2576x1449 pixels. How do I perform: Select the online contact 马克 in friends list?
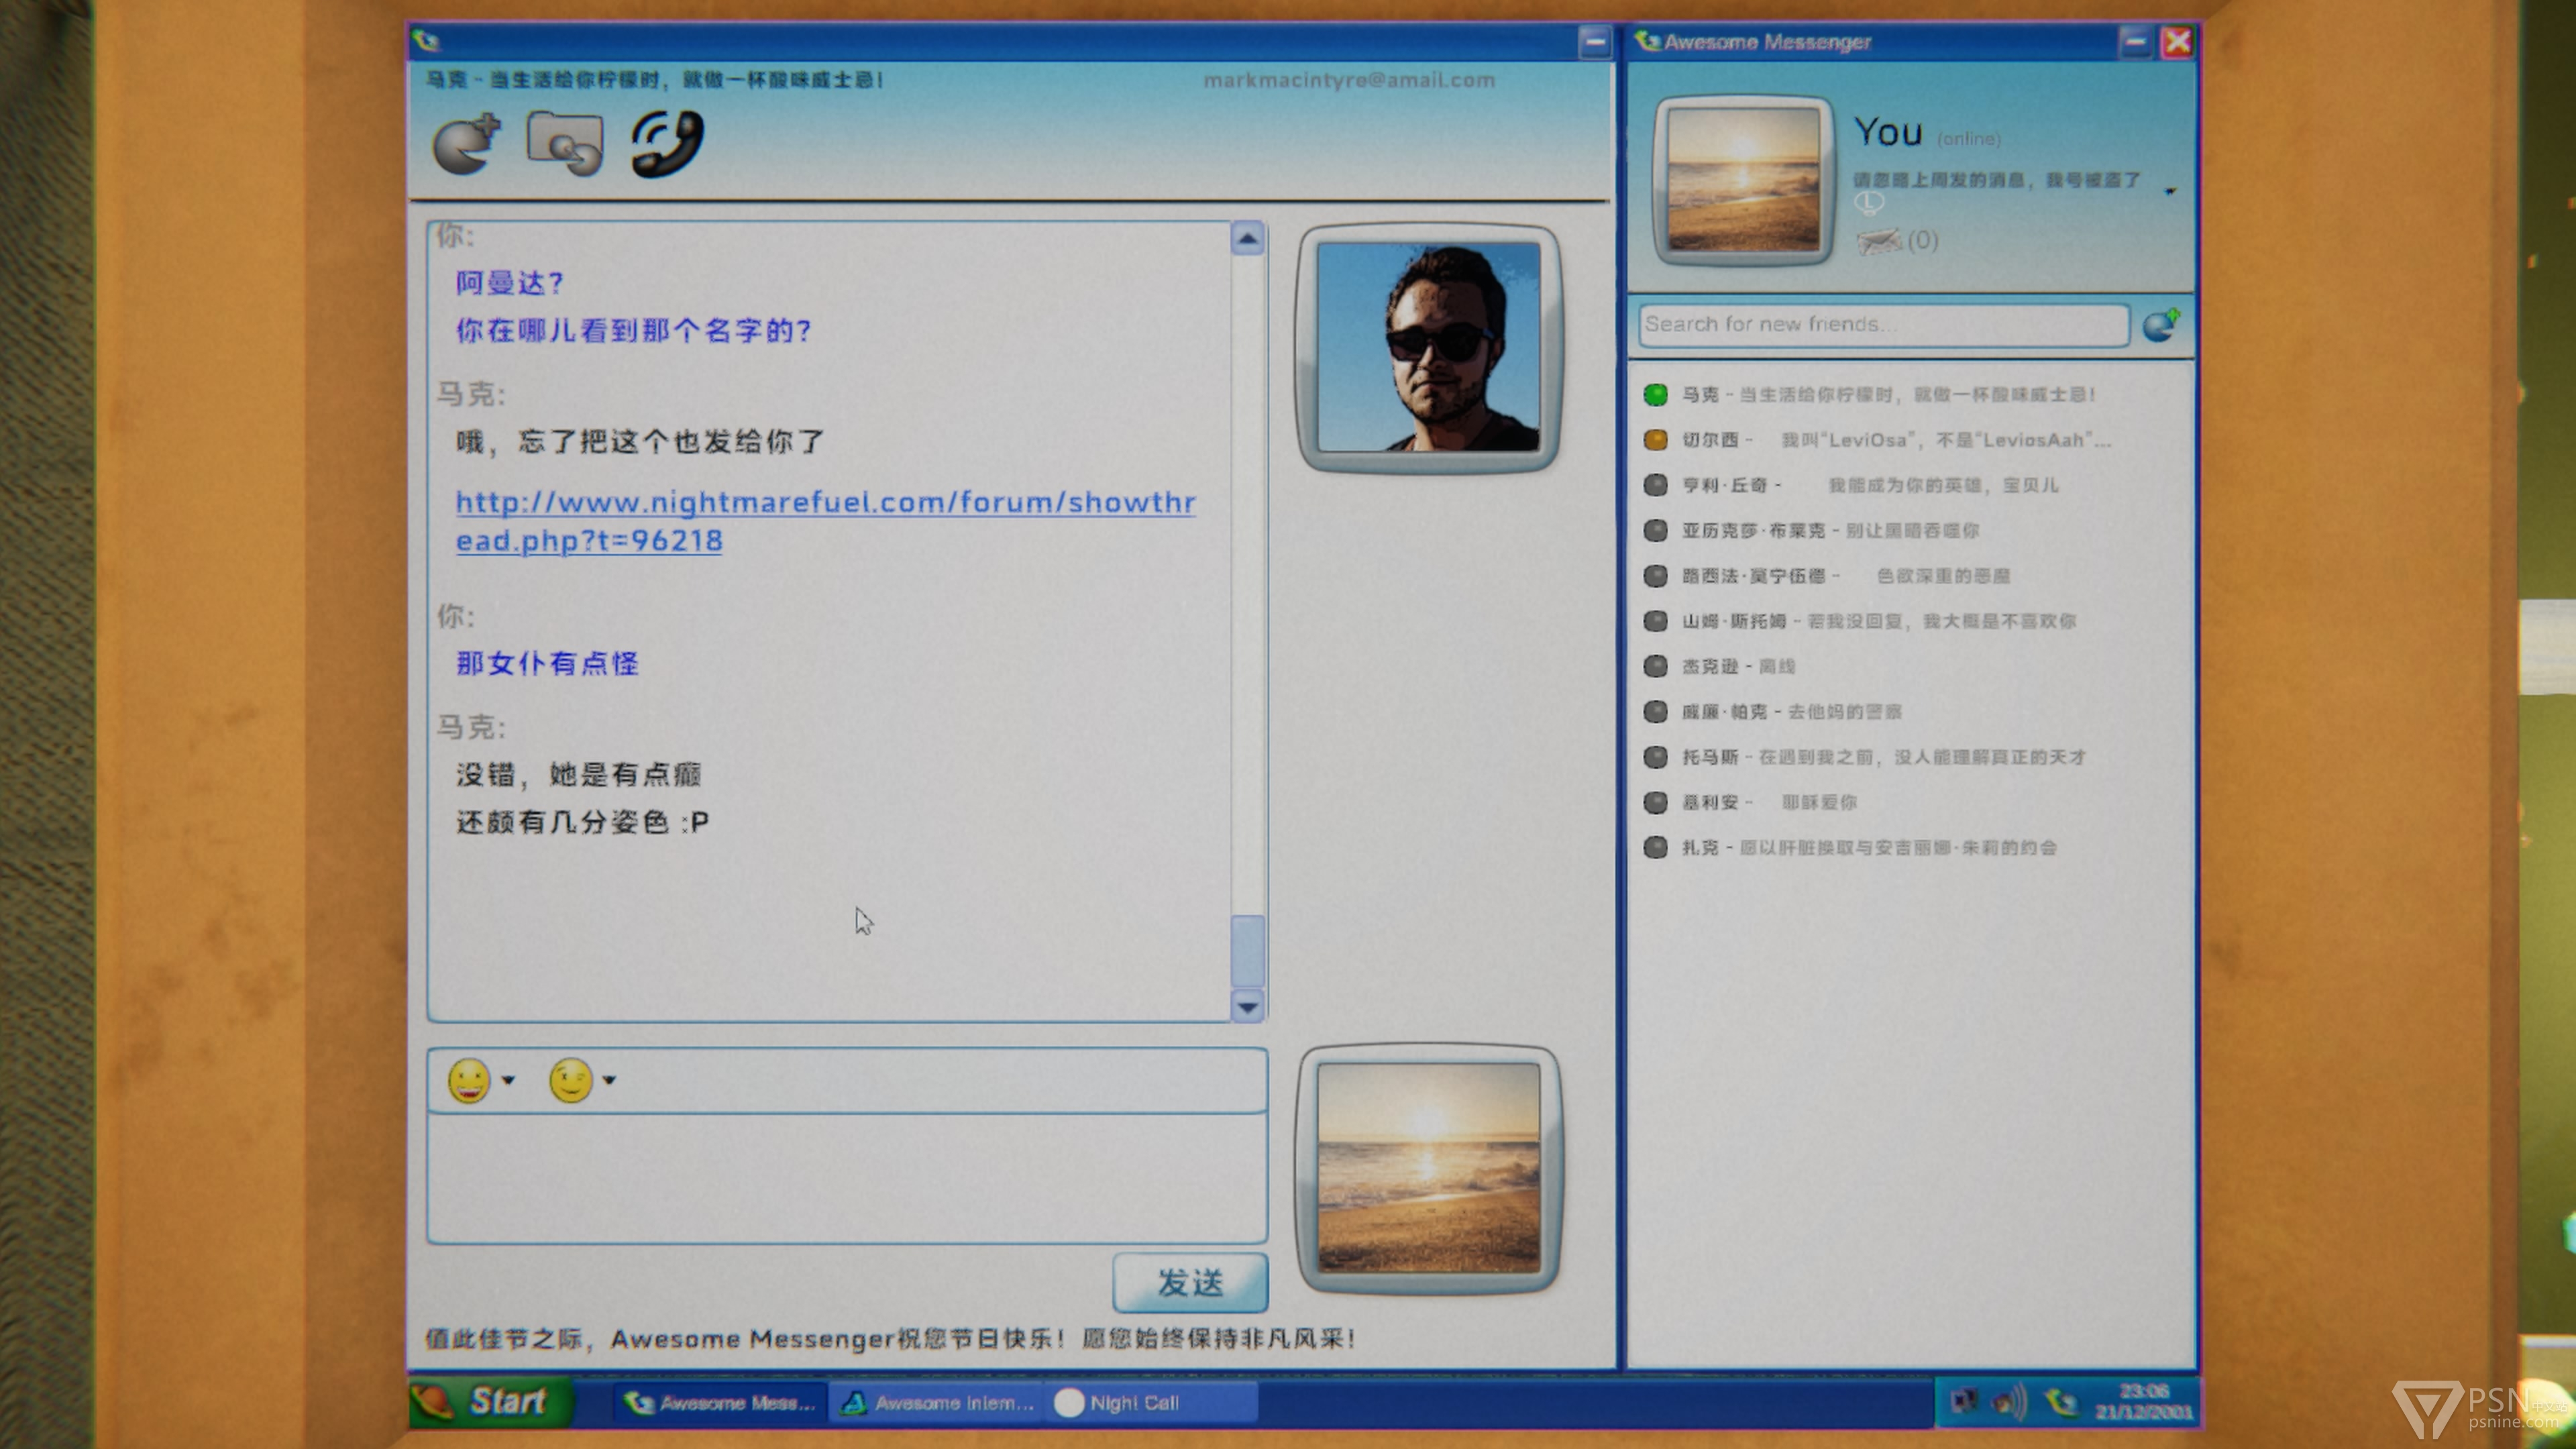pos(1870,395)
